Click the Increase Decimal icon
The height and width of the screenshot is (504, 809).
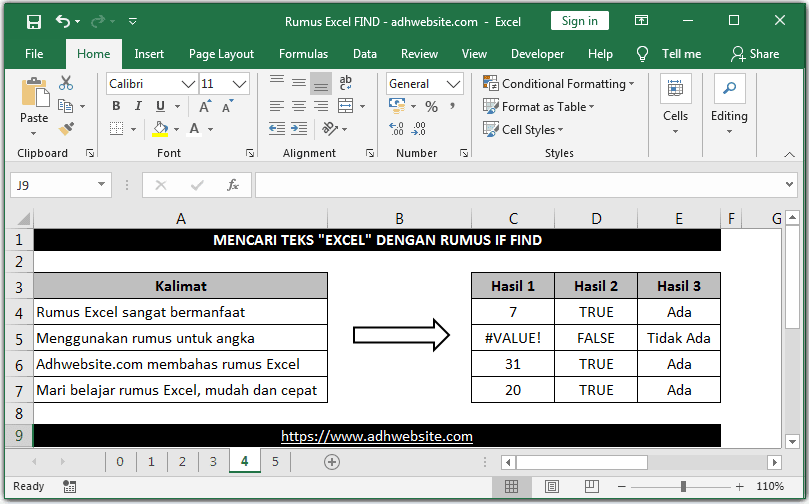coord(396,128)
